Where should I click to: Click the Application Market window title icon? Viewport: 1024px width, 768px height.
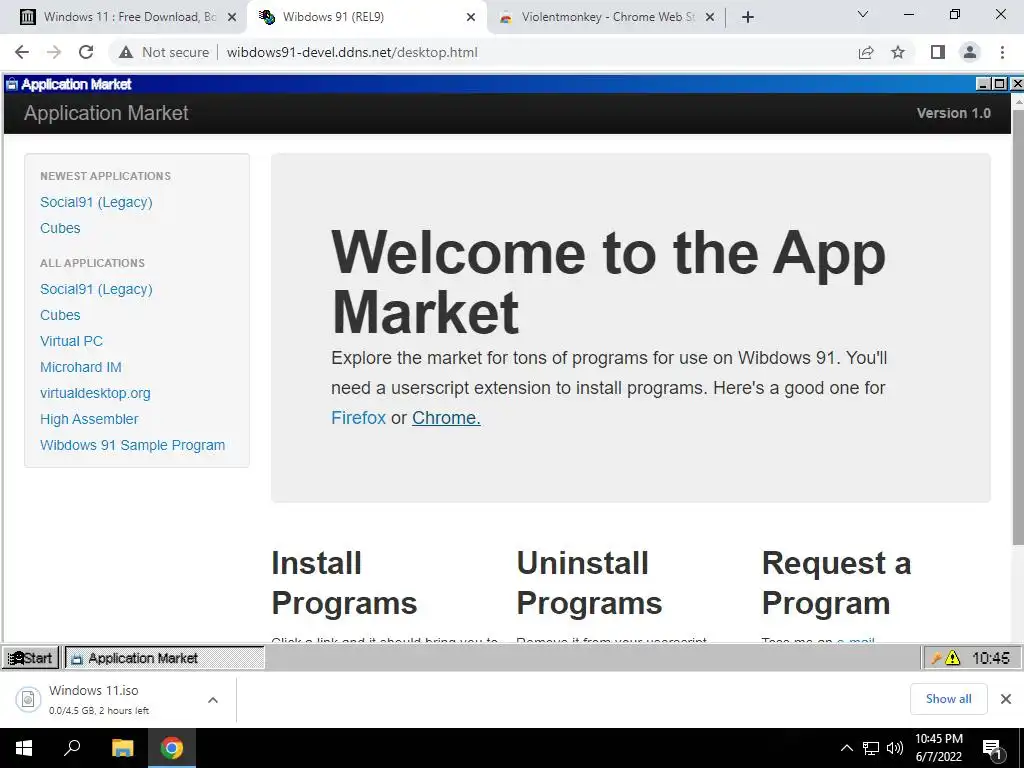tap(12, 84)
